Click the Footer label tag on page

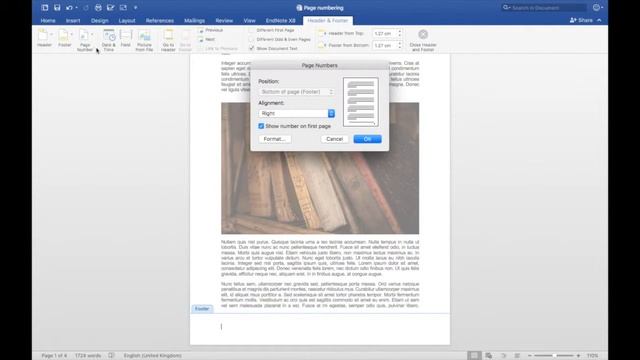[x=202, y=309]
